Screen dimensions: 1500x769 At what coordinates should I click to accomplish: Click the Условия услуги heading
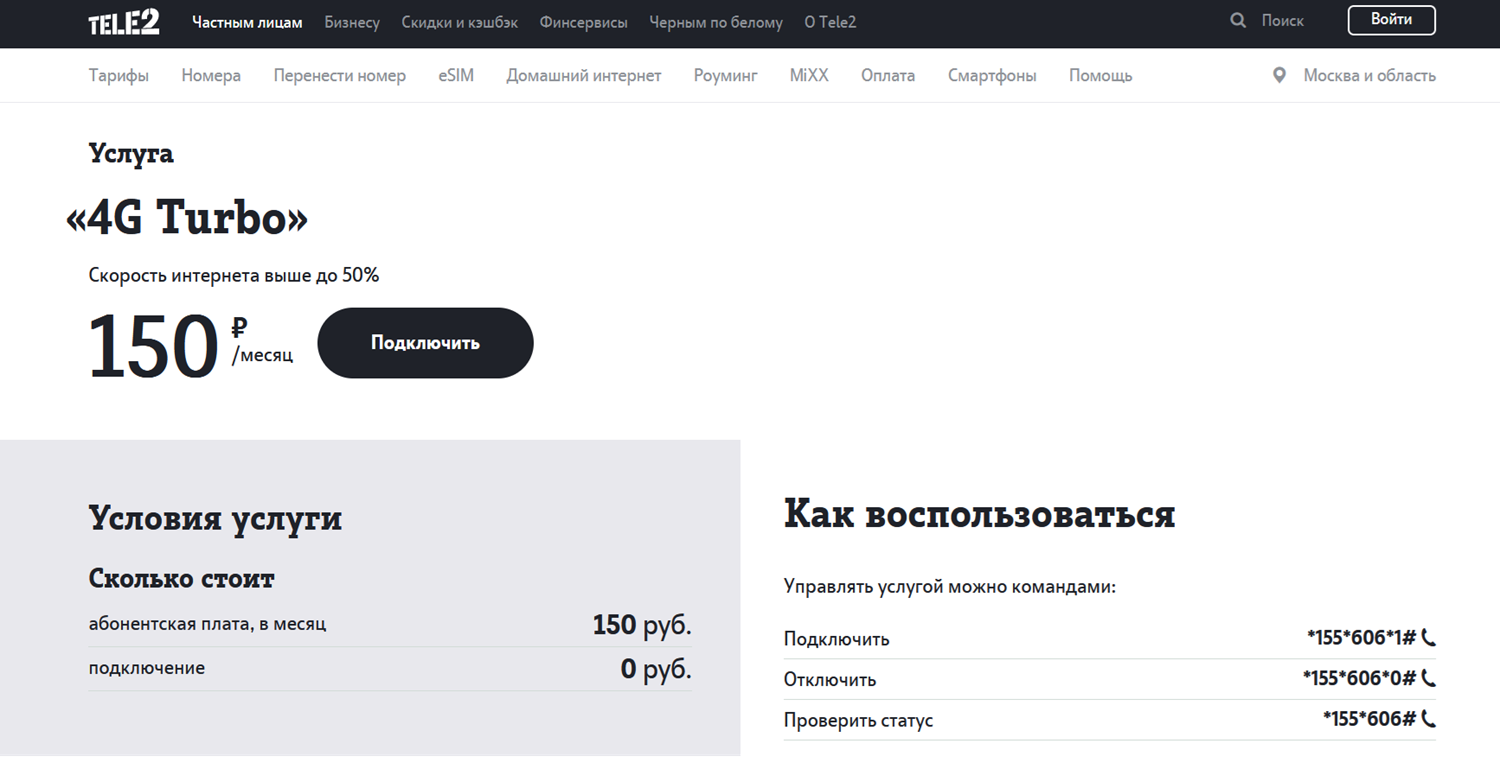click(x=215, y=518)
